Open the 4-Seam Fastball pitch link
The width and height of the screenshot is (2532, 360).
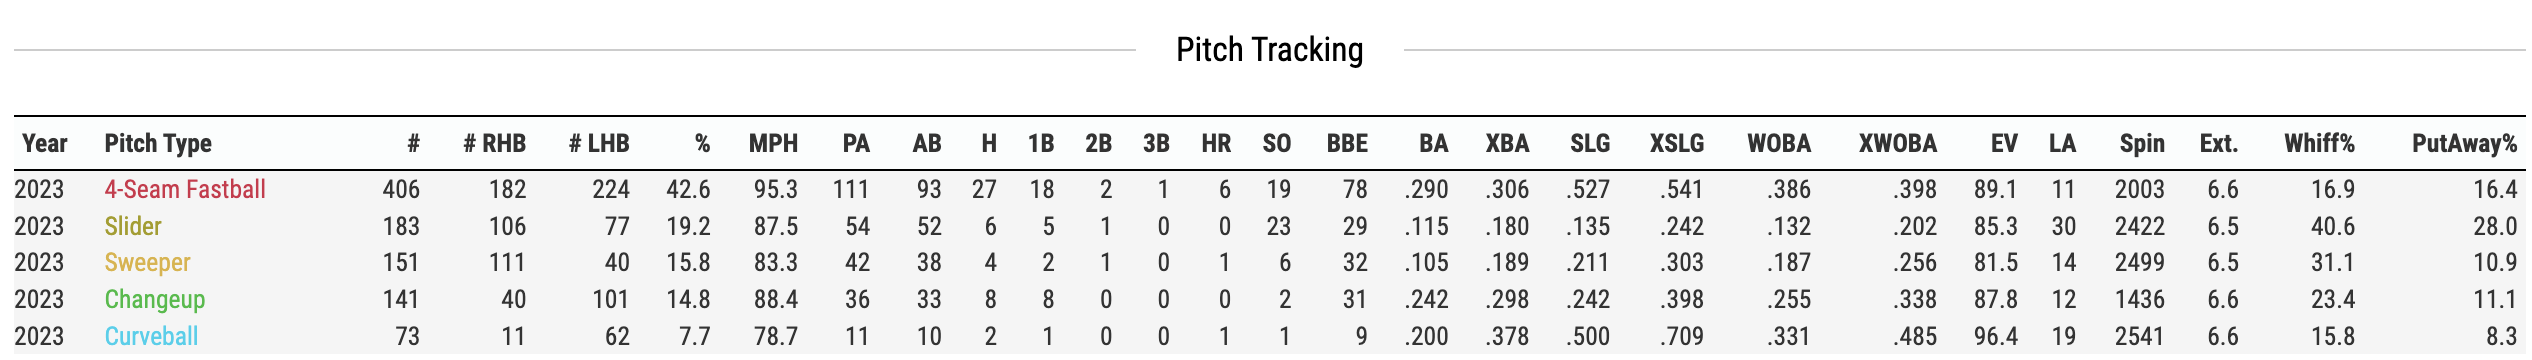tap(185, 189)
